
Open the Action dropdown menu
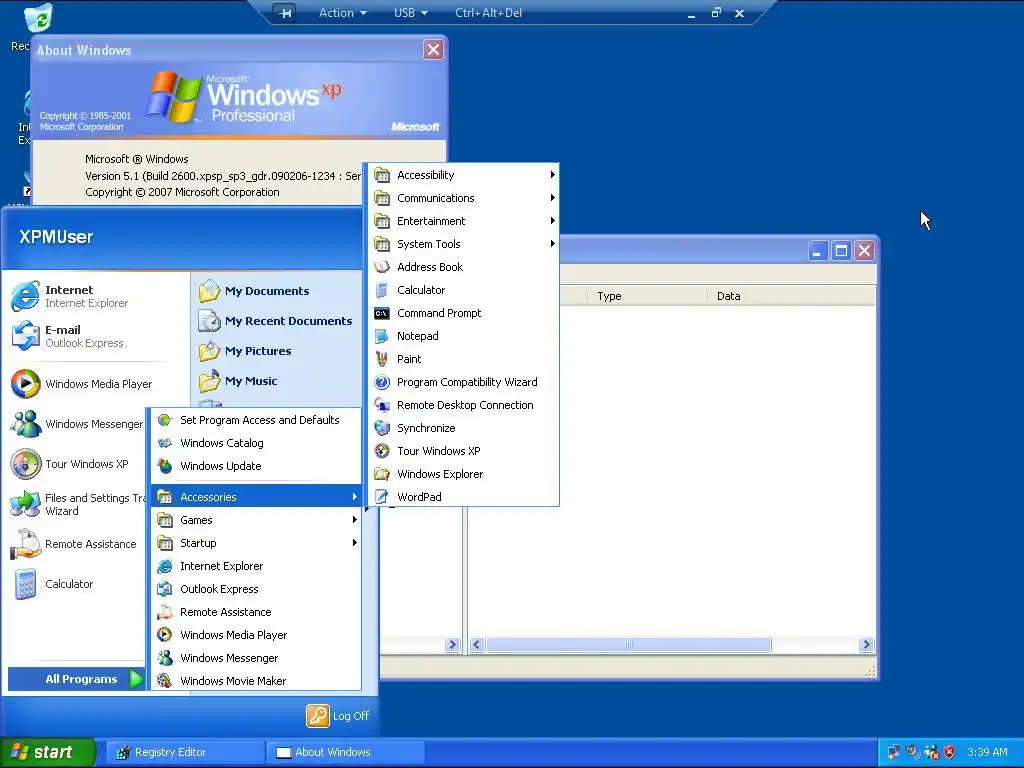[342, 13]
